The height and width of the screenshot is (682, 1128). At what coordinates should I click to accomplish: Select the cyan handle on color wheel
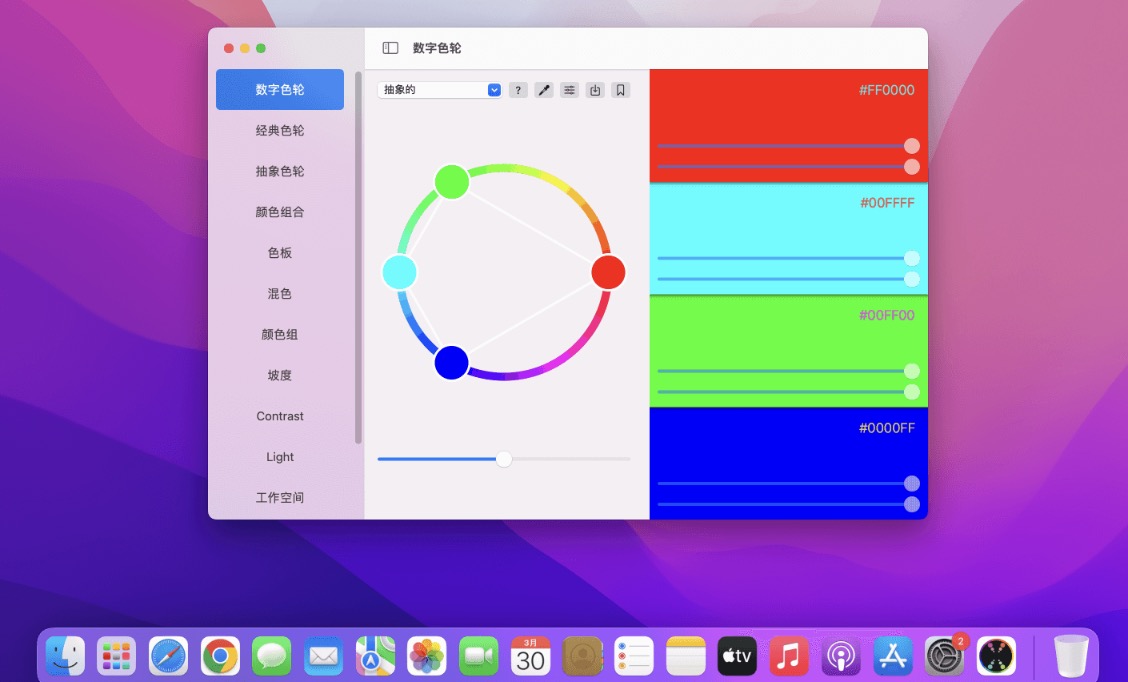pyautogui.click(x=399, y=272)
